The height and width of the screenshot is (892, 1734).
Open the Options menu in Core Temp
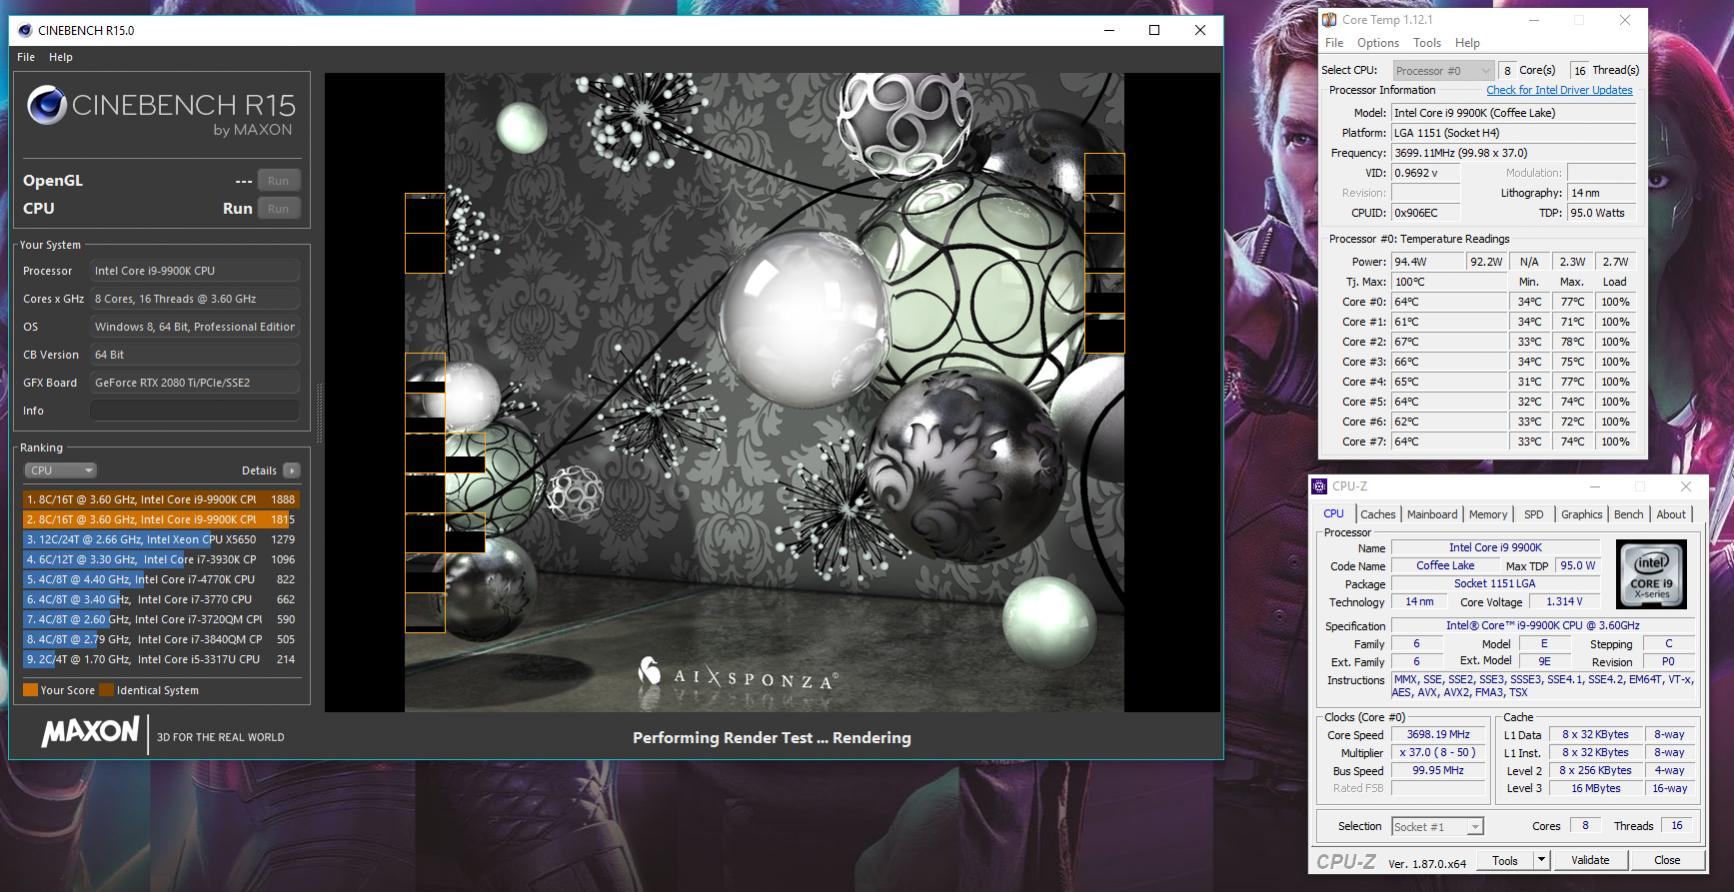[x=1378, y=43]
